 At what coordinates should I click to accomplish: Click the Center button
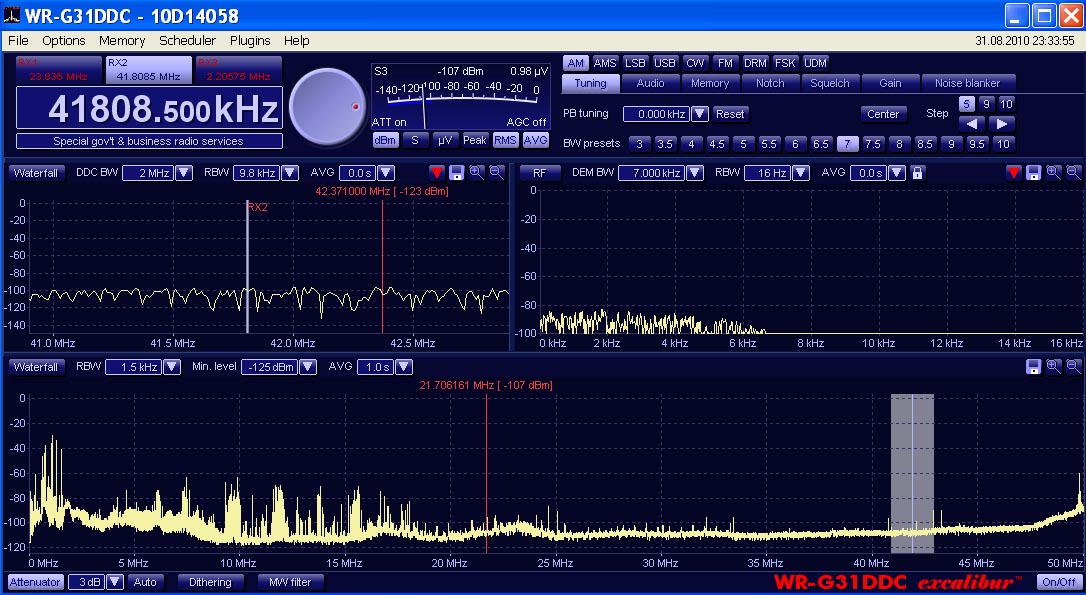pyautogui.click(x=883, y=114)
